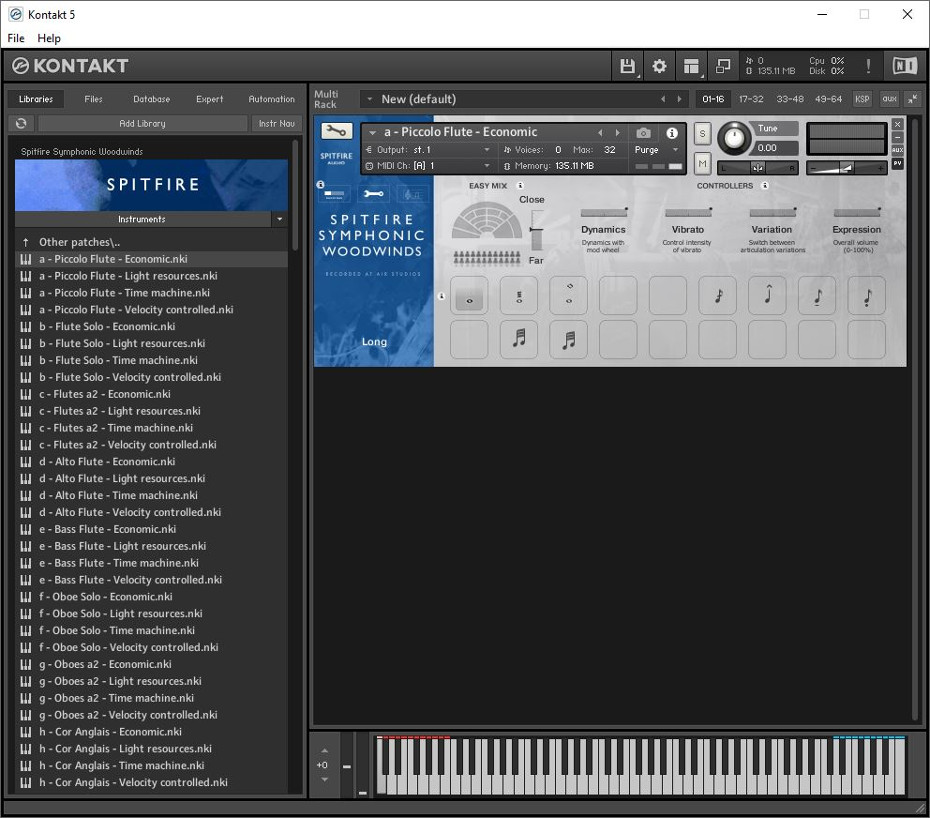Screen dimensions: 930x818
Task: Open the Spitfire general overview panel icon
Action: (x=335, y=194)
